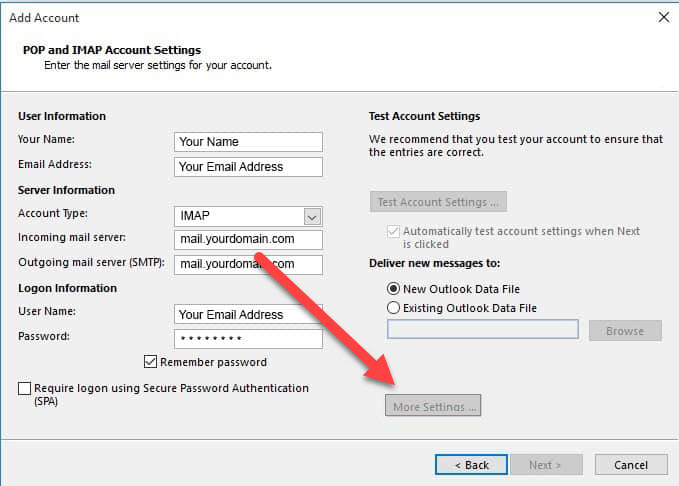Click the Outgoing mail server (SMTP) field
Image resolution: width=679 pixels, height=486 pixels.
pyautogui.click(x=248, y=264)
